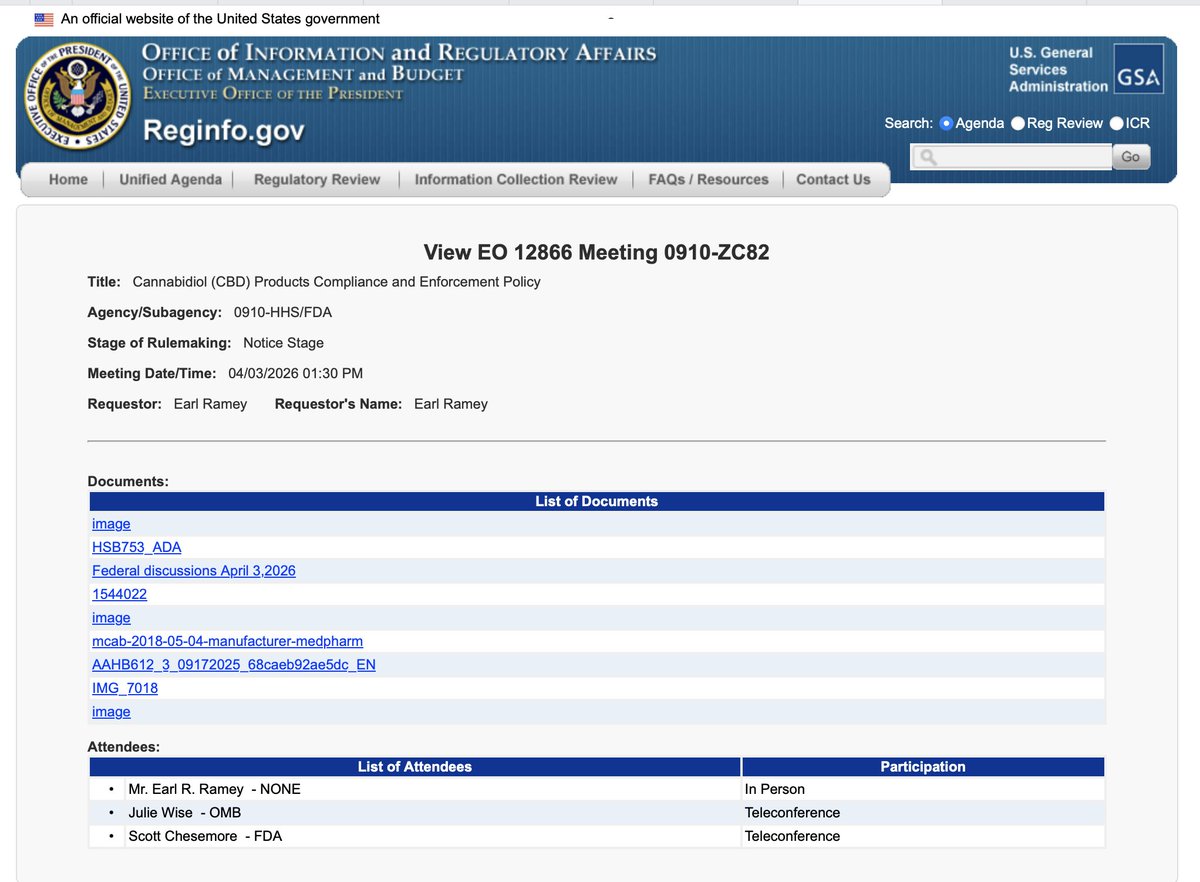Click attendee Scott Chesemore - FDA

pos(205,836)
